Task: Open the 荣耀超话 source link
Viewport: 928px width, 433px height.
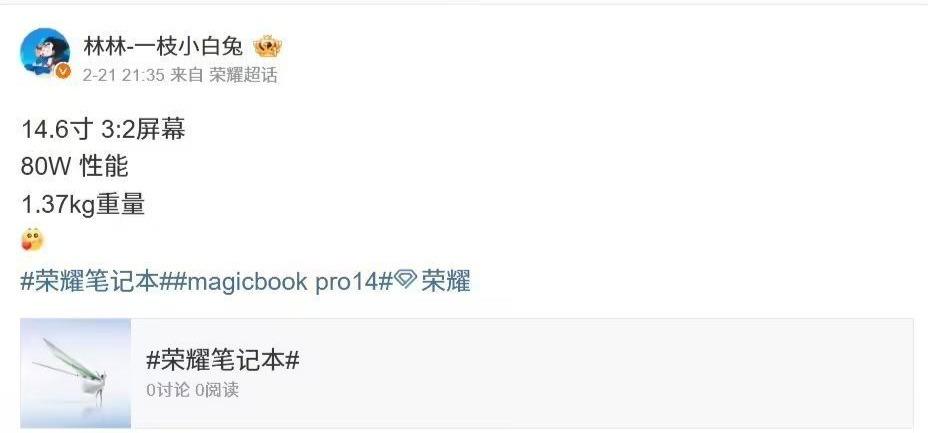Action: click(243, 75)
